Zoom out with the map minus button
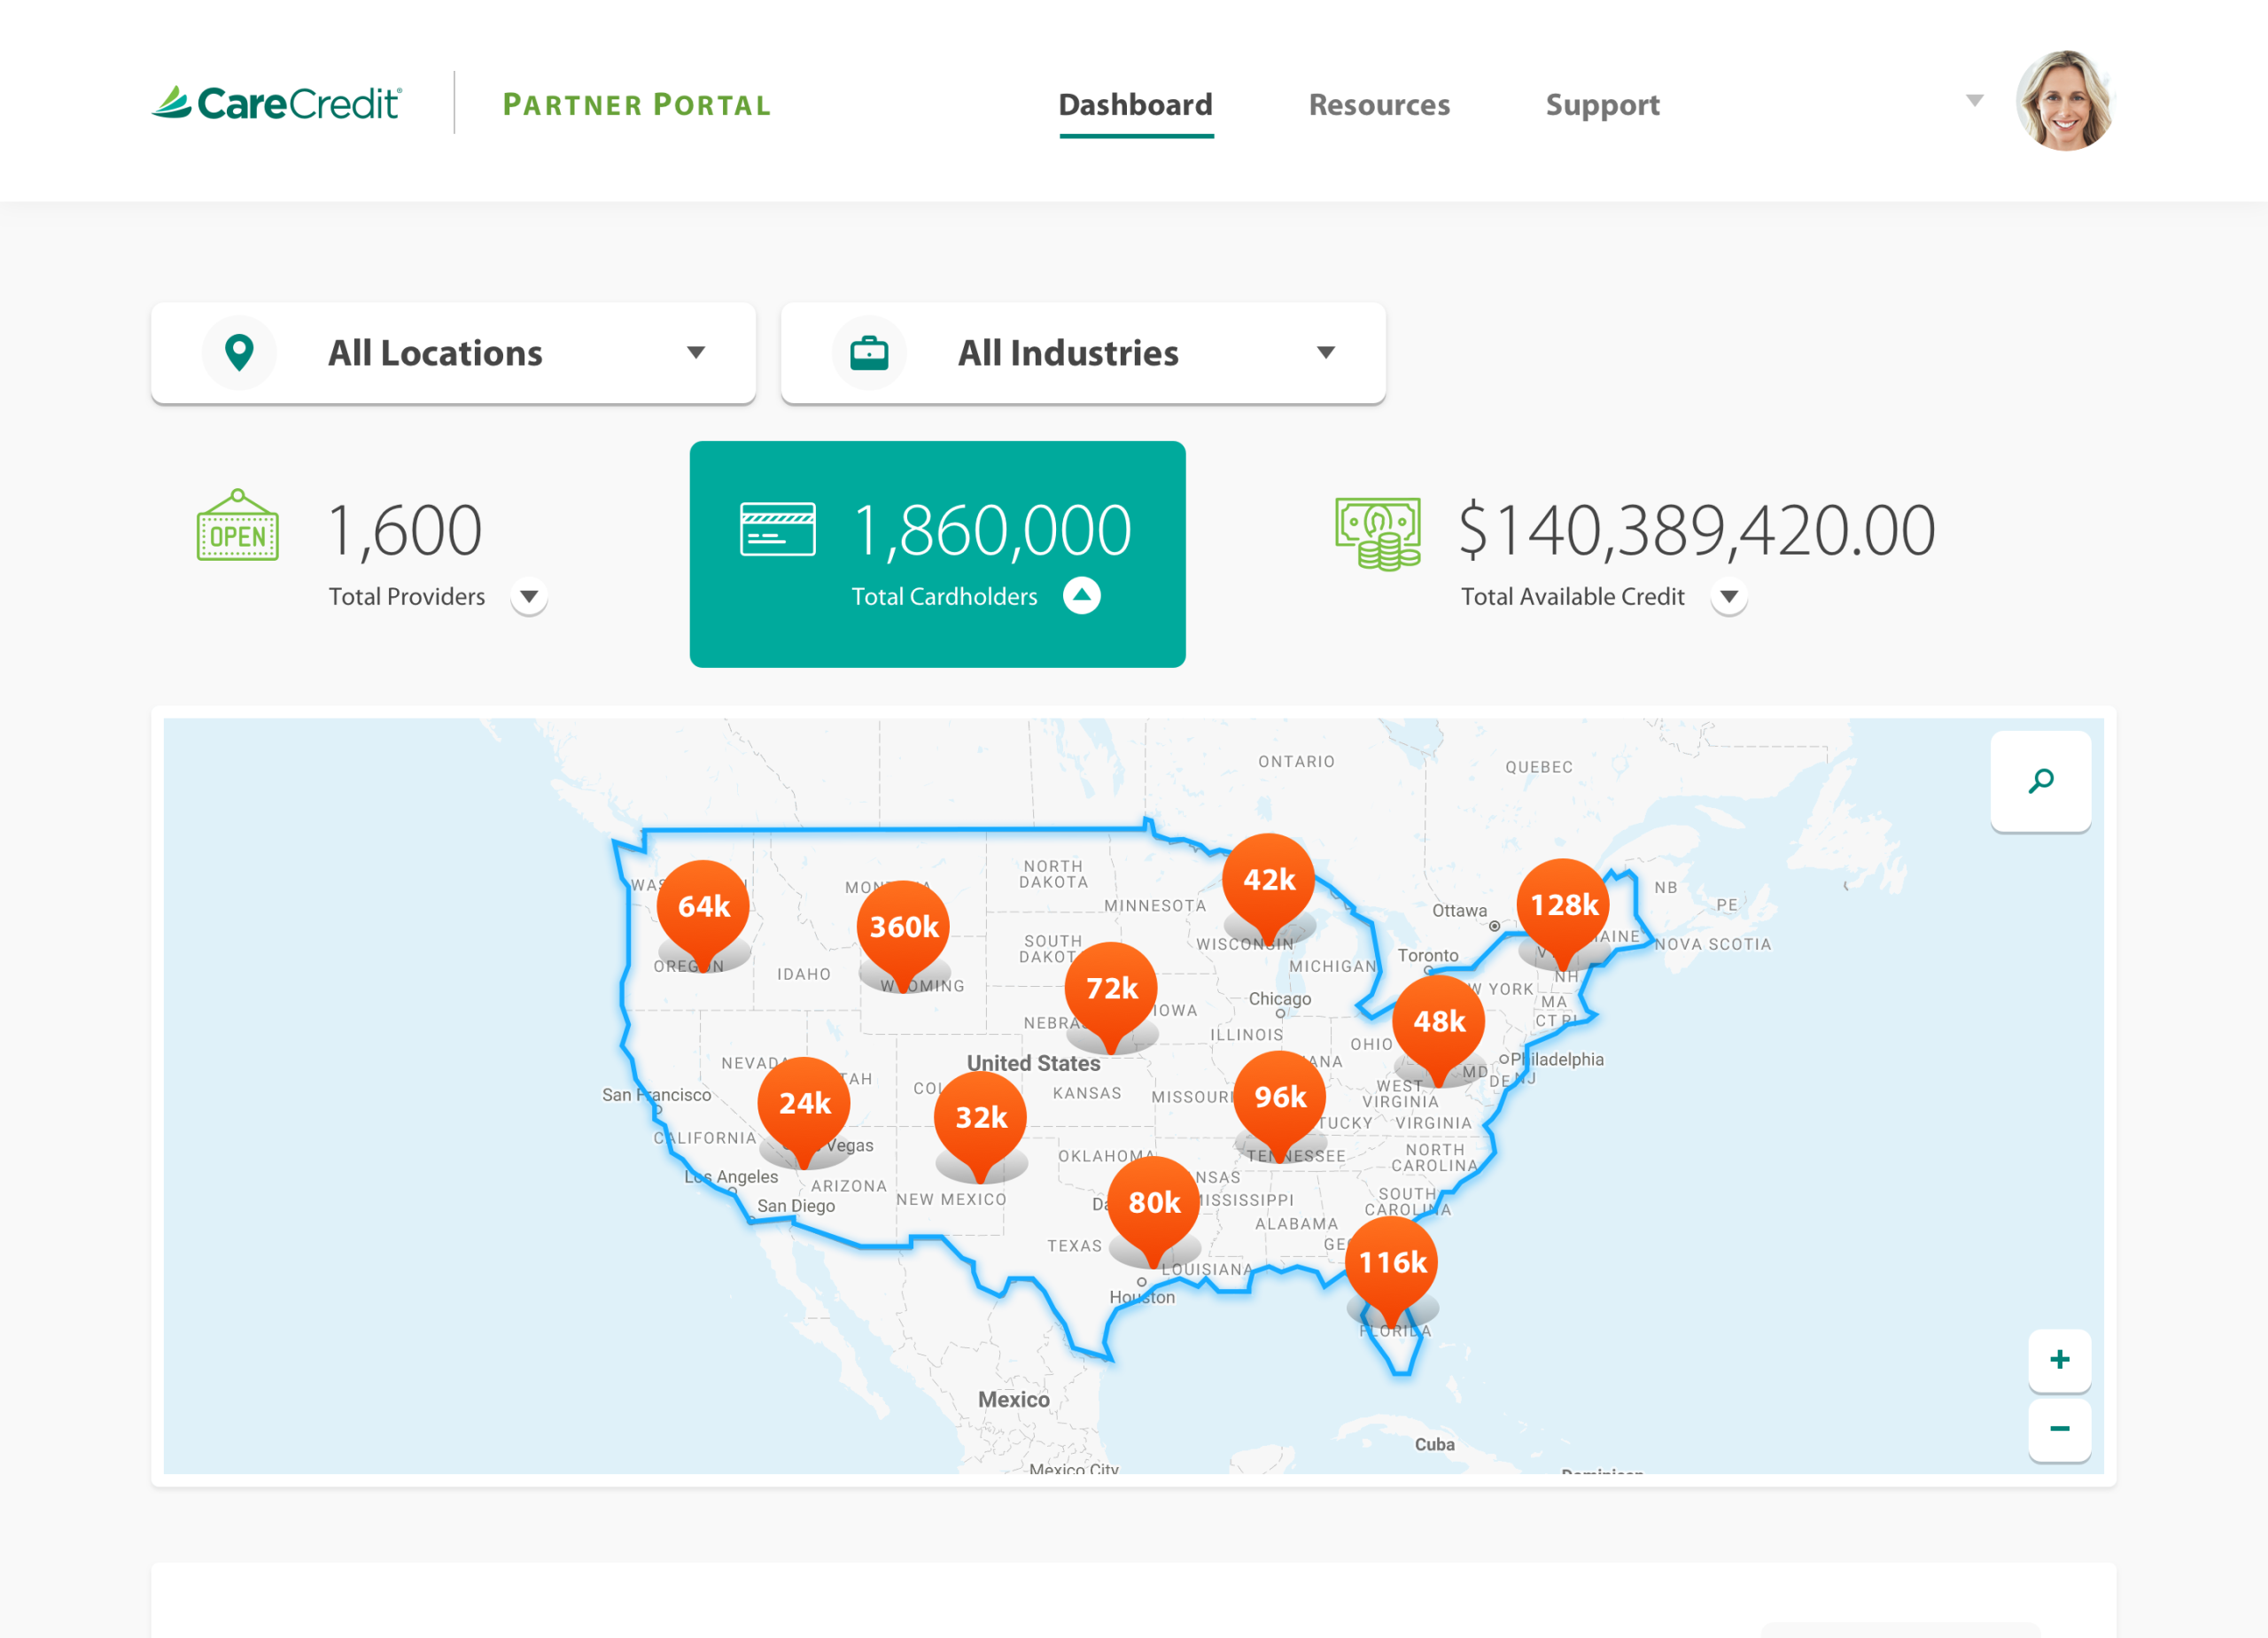The height and width of the screenshot is (1638, 2268). point(2059,1428)
